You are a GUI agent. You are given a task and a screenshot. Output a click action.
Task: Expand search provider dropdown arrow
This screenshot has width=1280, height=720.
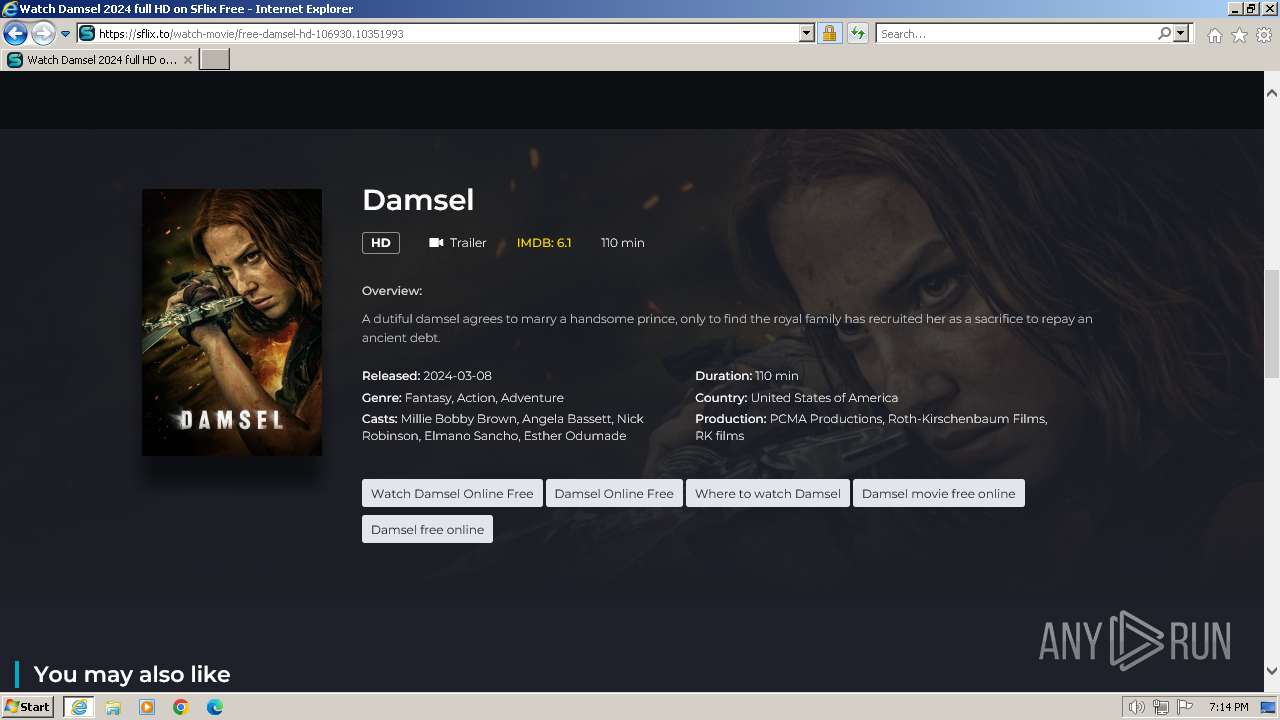(1181, 34)
